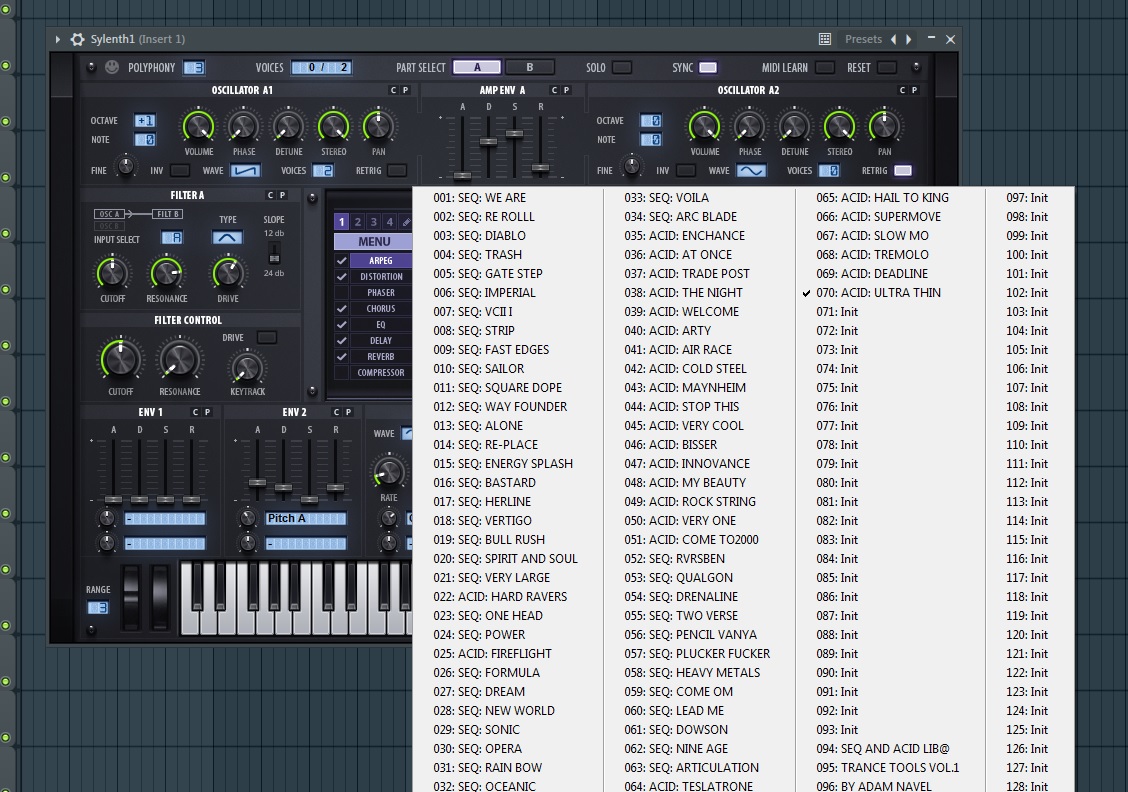Image resolution: width=1128 pixels, height=792 pixels.
Task: Open the Presets label in title bar
Action: tap(863, 40)
